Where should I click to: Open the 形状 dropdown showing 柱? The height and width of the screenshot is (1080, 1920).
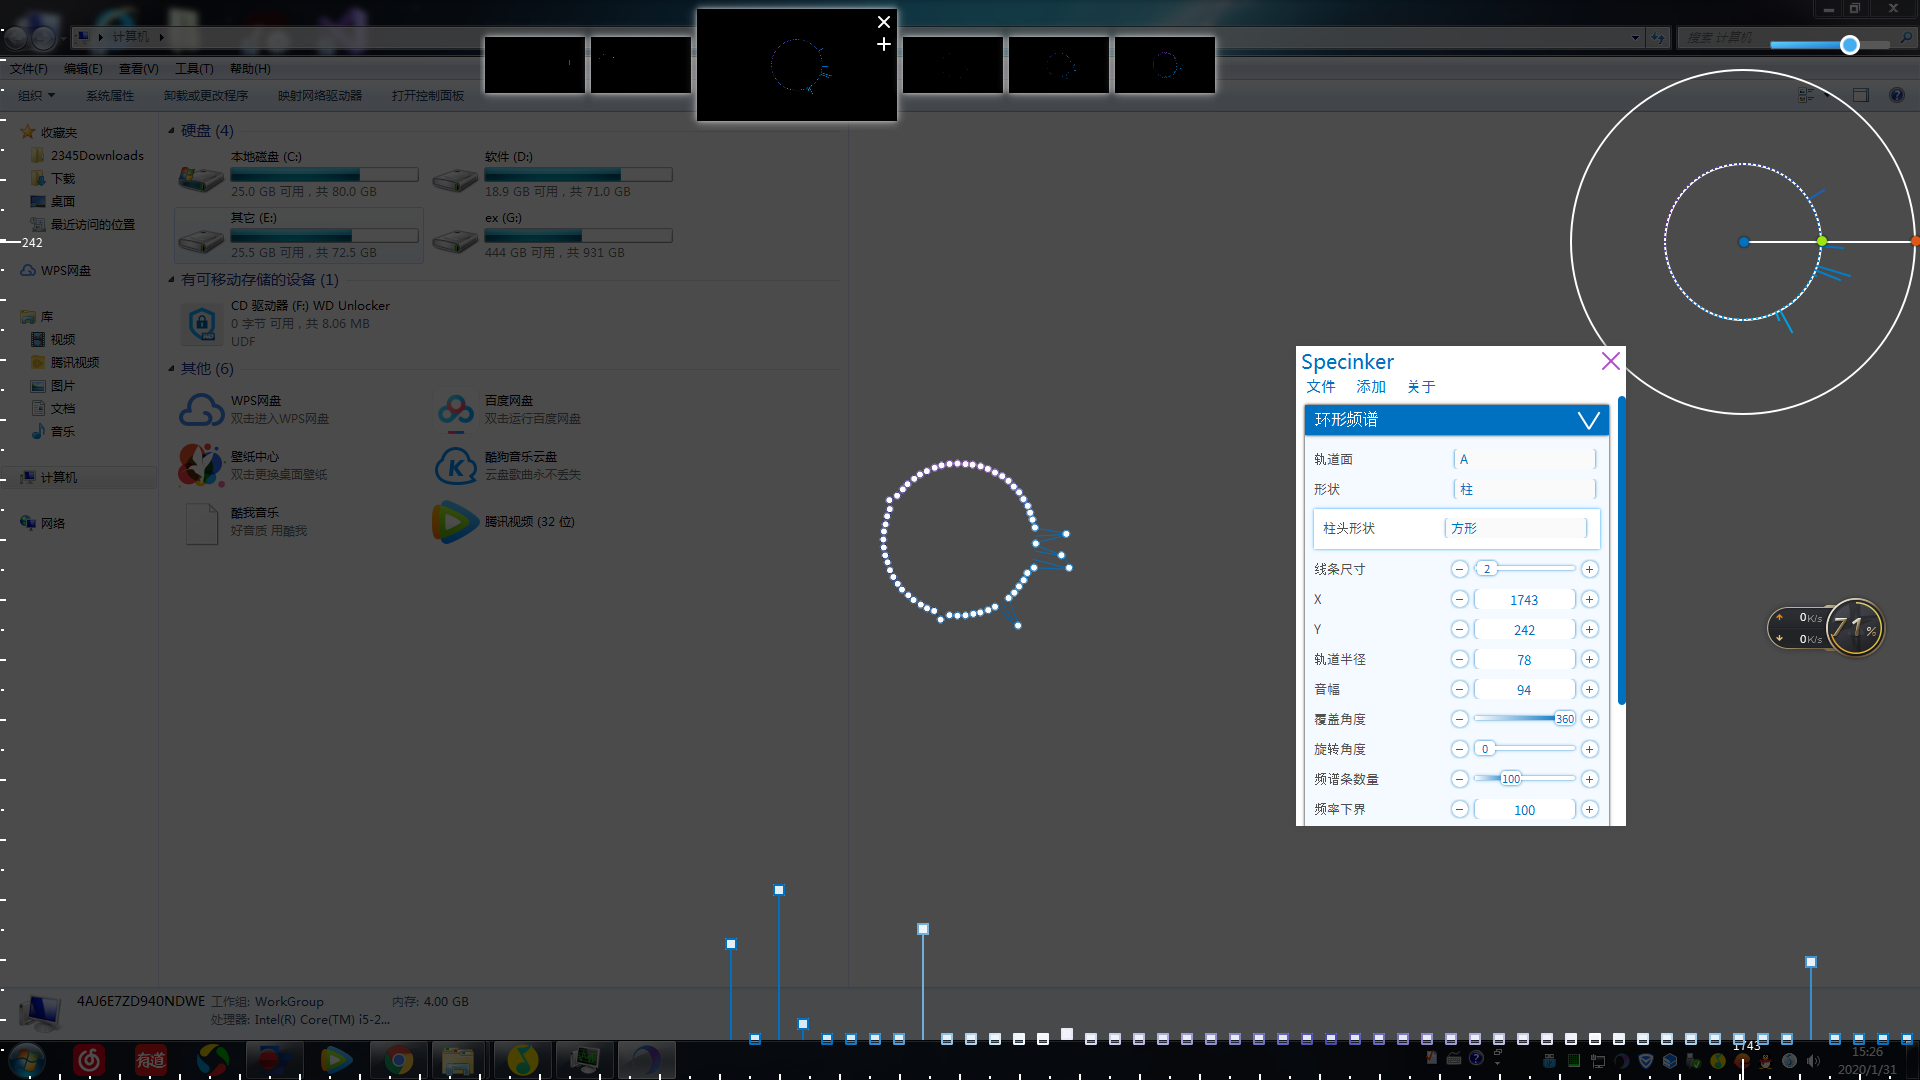[x=1524, y=489]
